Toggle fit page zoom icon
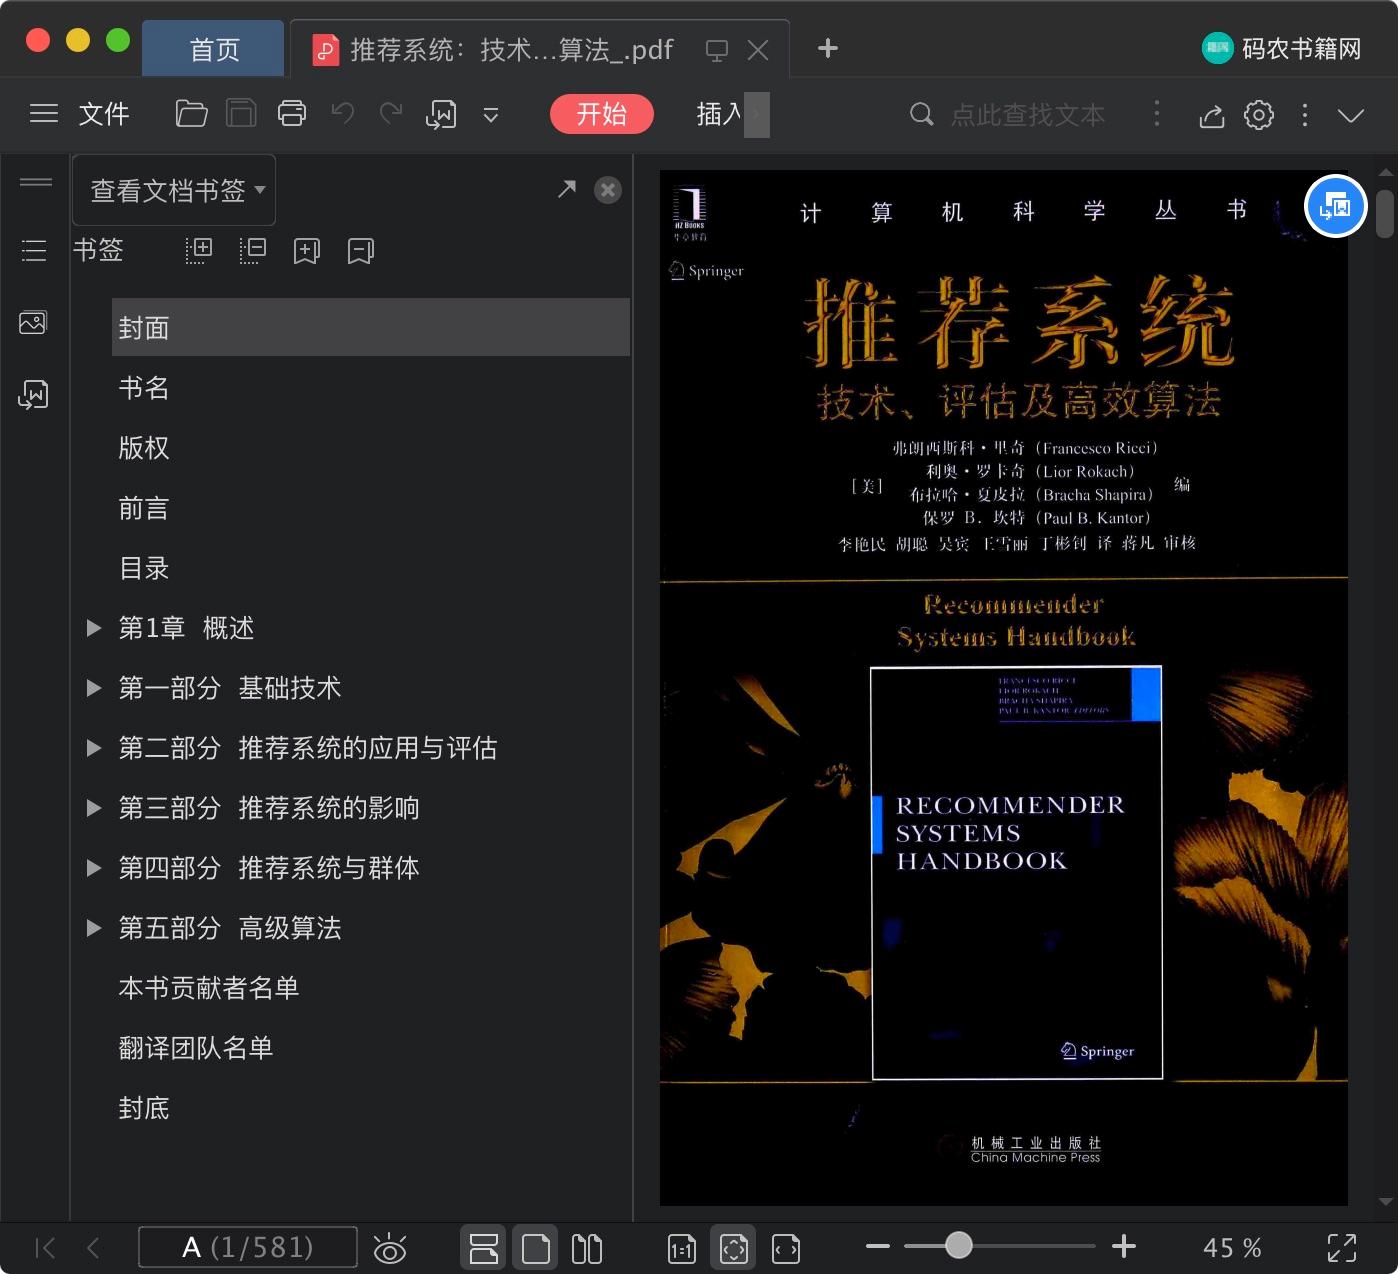This screenshot has height=1274, width=1398. coord(734,1248)
